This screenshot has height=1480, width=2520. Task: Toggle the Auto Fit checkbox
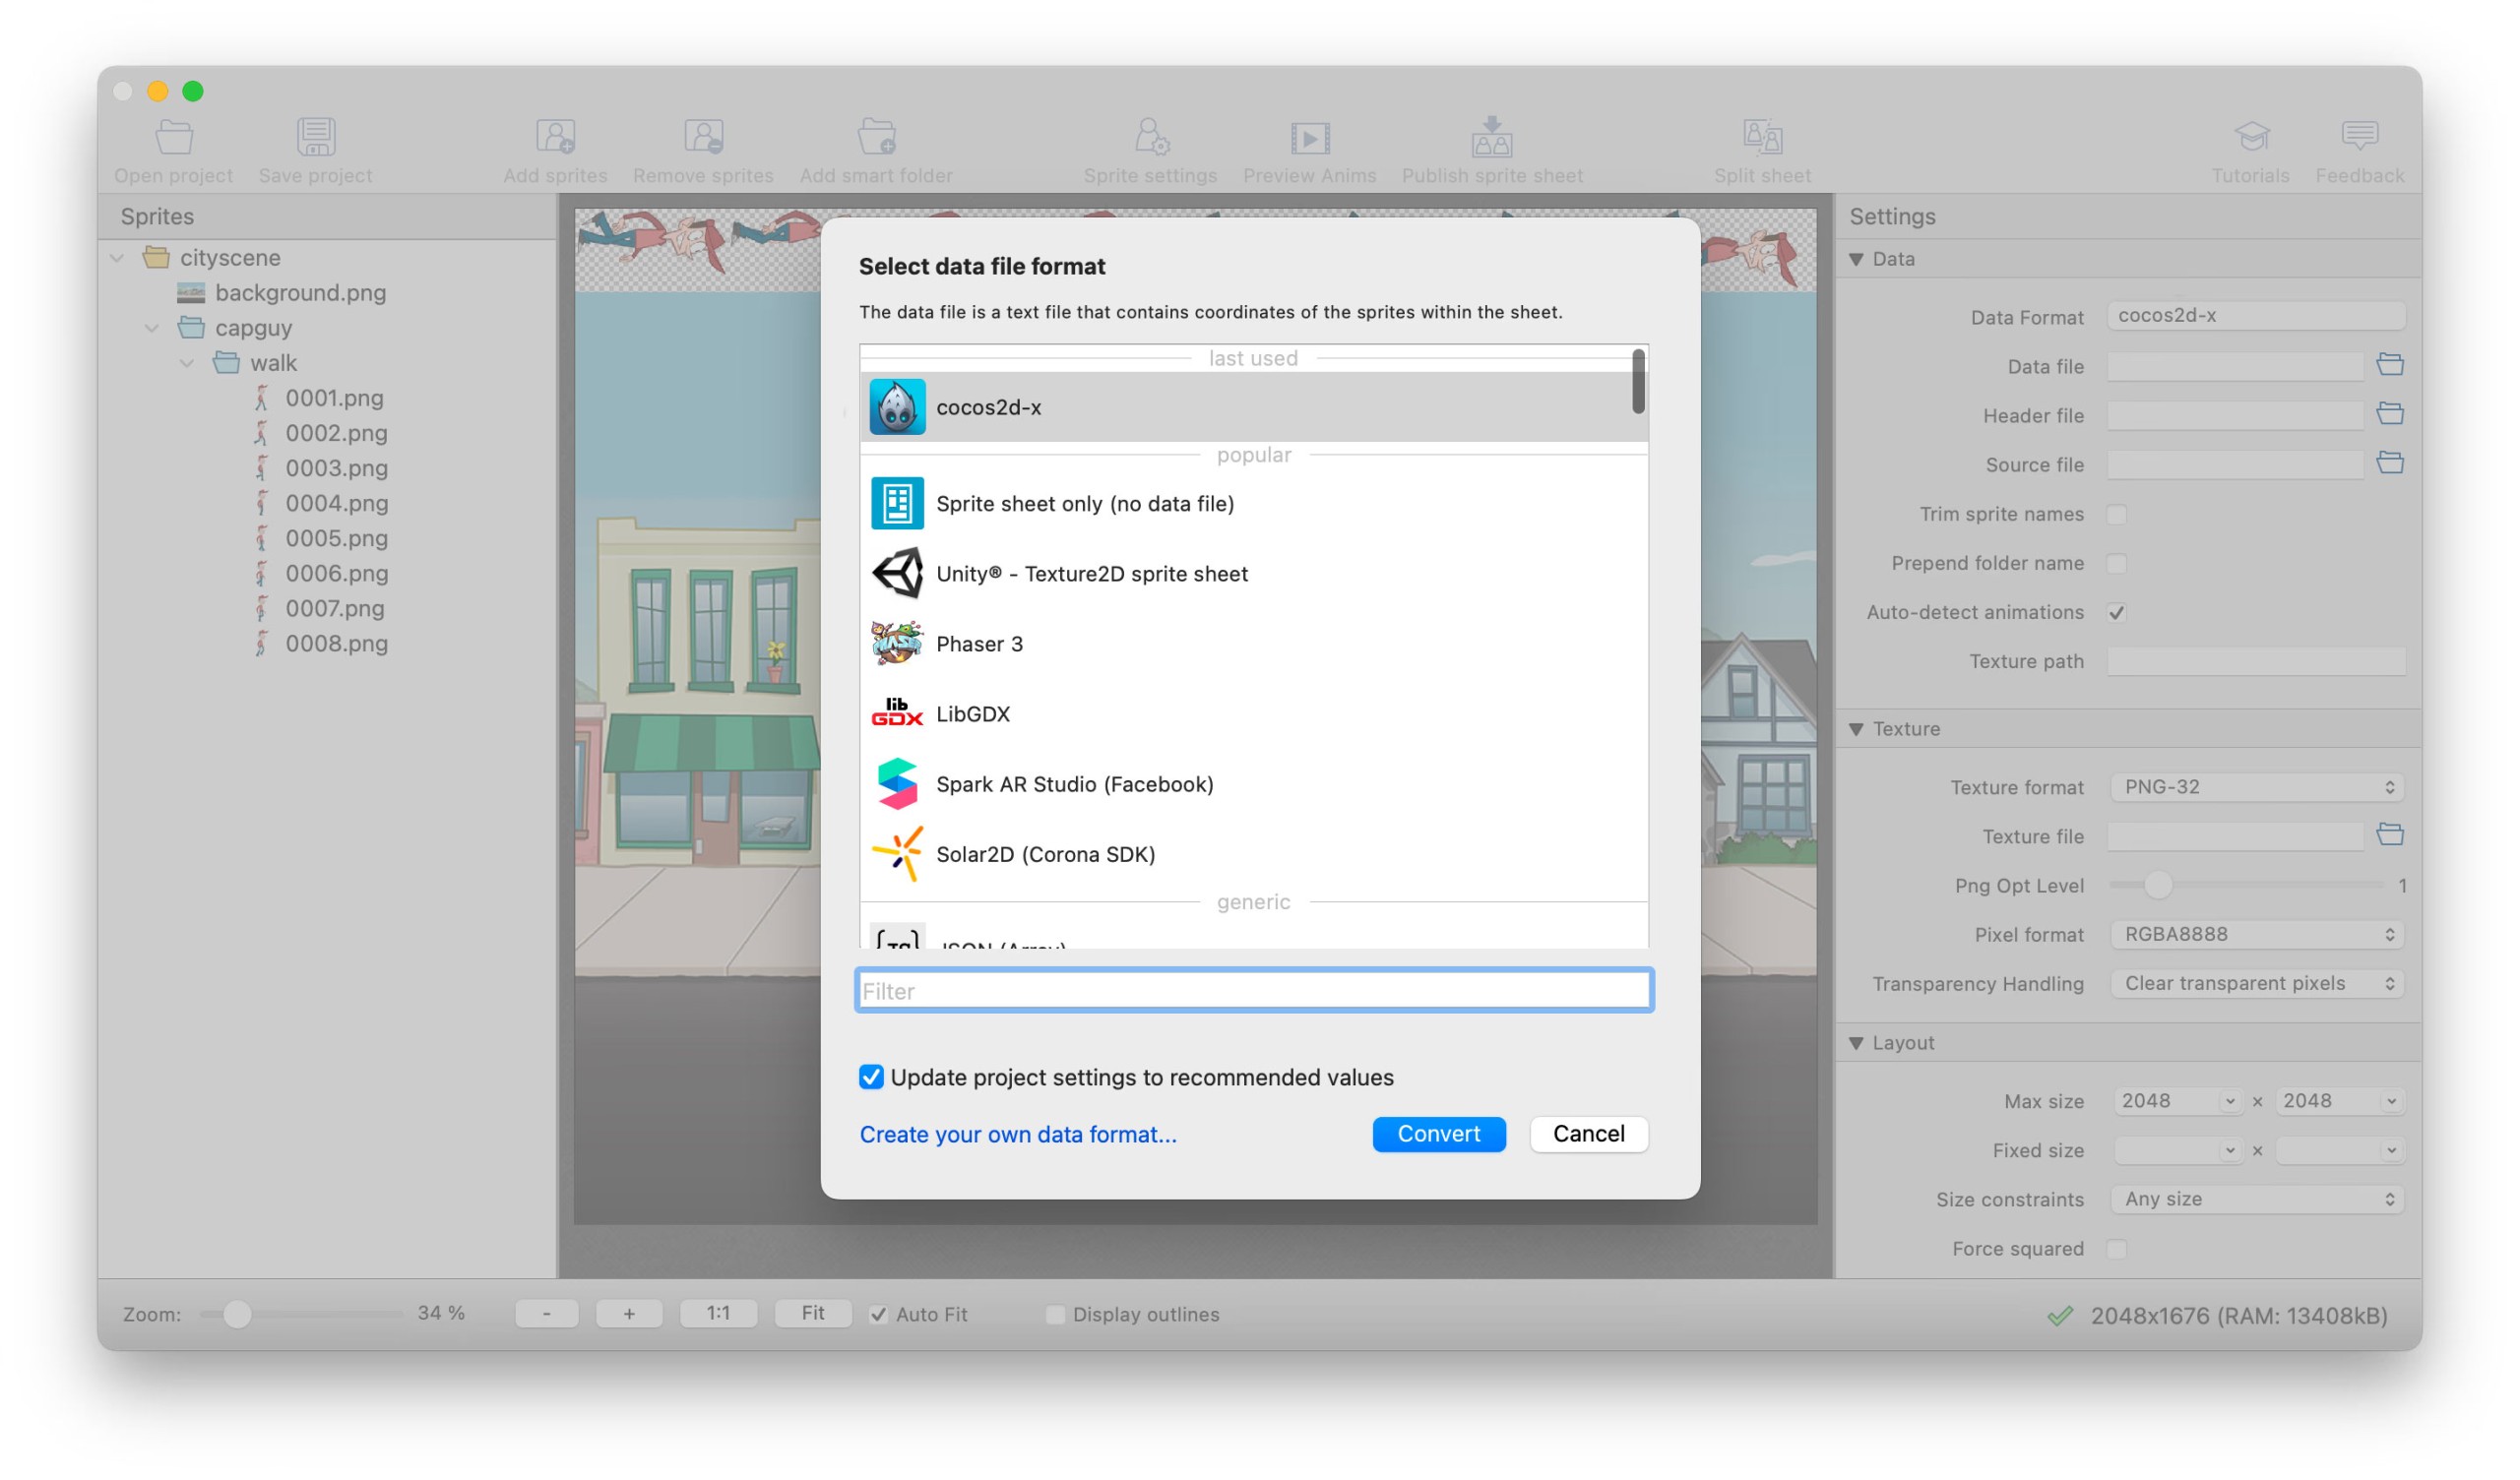[x=878, y=1314]
